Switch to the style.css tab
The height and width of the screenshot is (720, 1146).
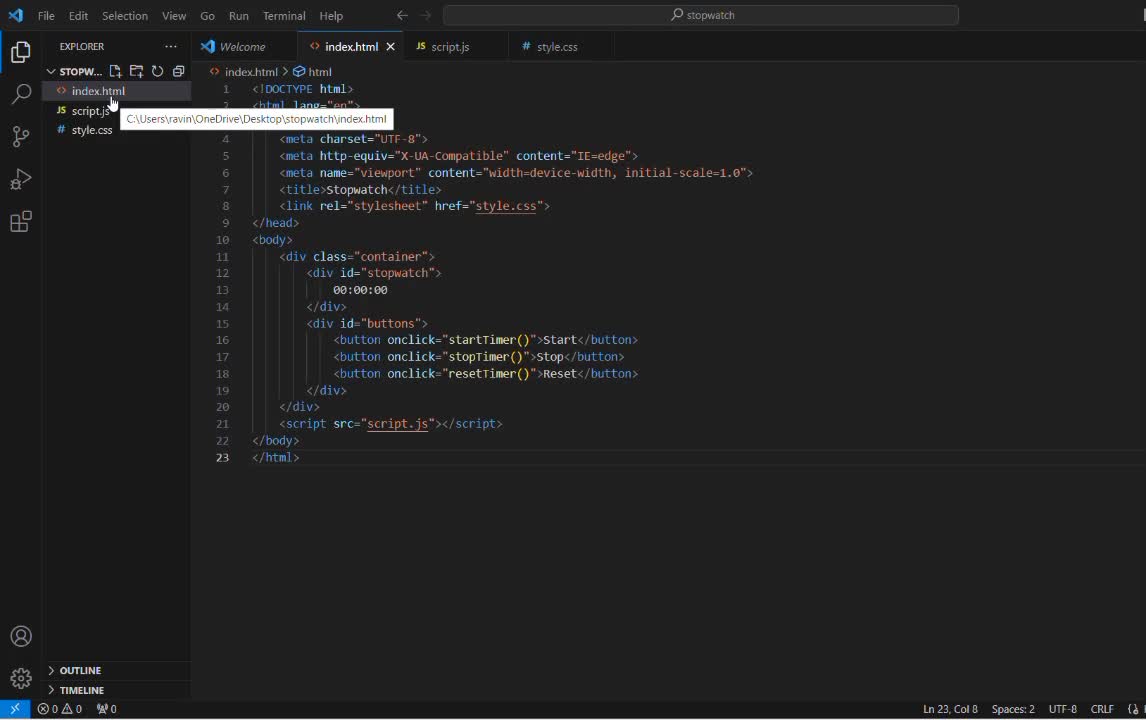point(557,47)
